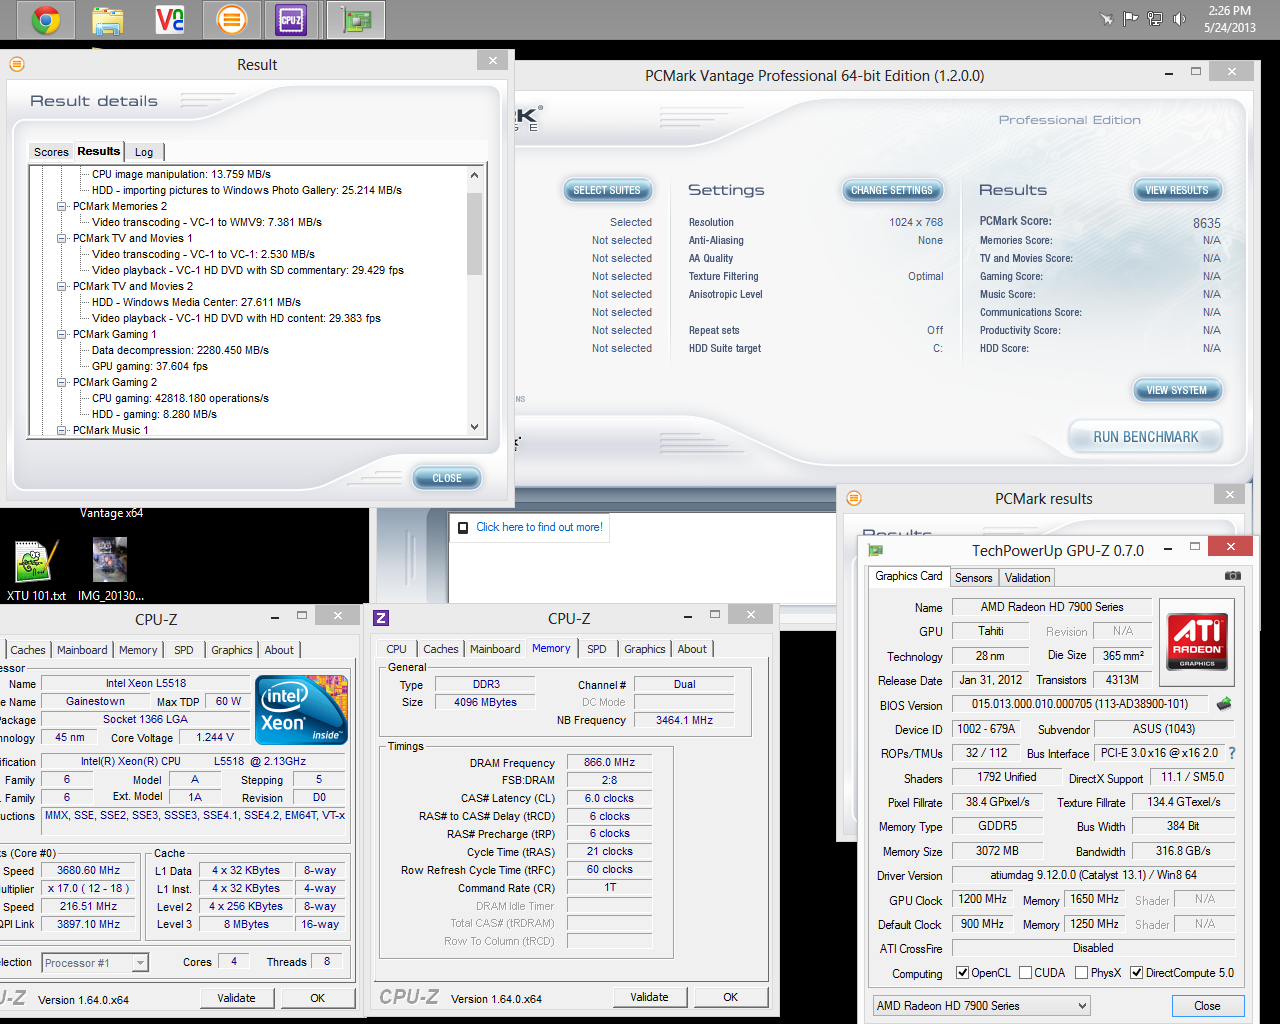Open the Sensors tab in GPU-Z
This screenshot has width=1280, height=1024.
point(973,578)
